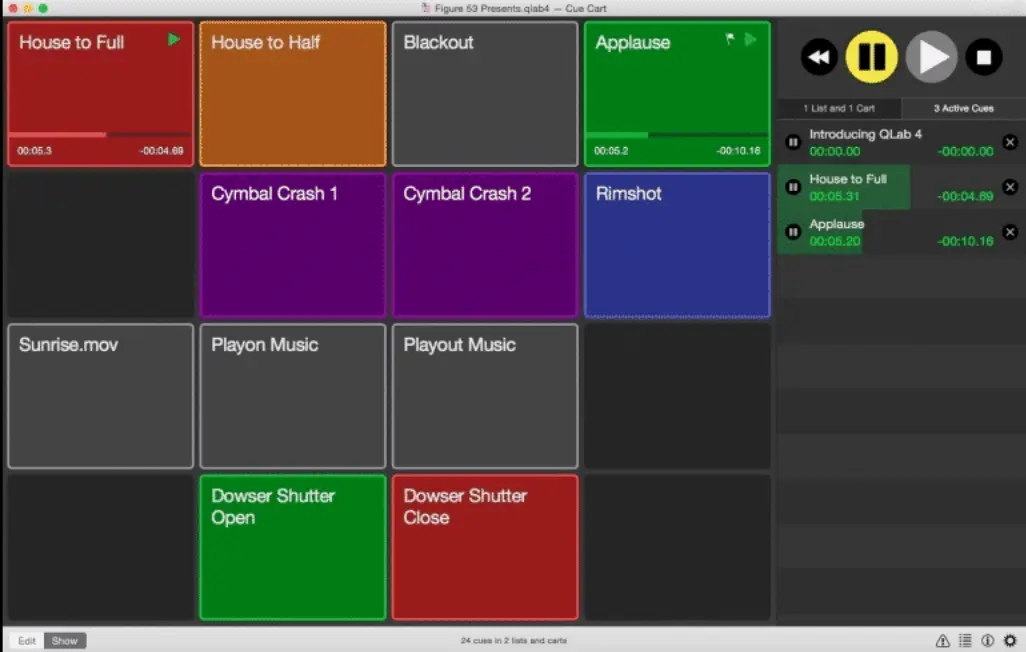The height and width of the screenshot is (652, 1026).
Task: Trigger the Dowser Shutter Close tile
Action: click(485, 547)
